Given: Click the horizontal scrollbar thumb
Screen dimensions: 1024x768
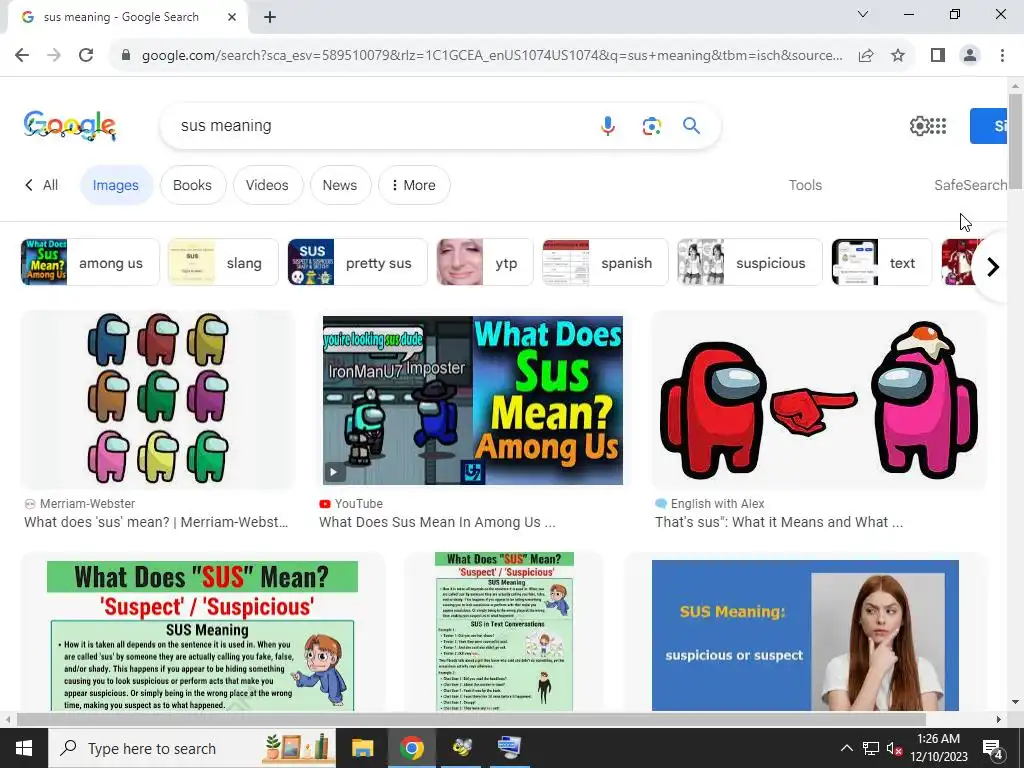Looking at the screenshot, I should 470,719.
